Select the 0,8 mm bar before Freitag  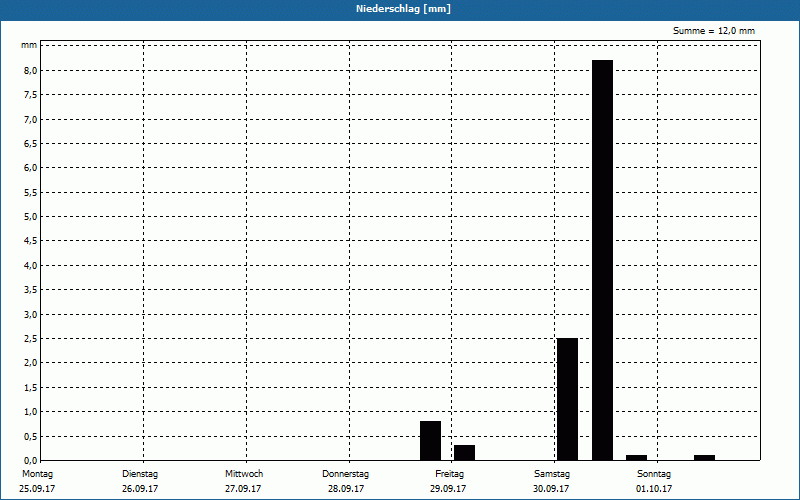(x=430, y=441)
